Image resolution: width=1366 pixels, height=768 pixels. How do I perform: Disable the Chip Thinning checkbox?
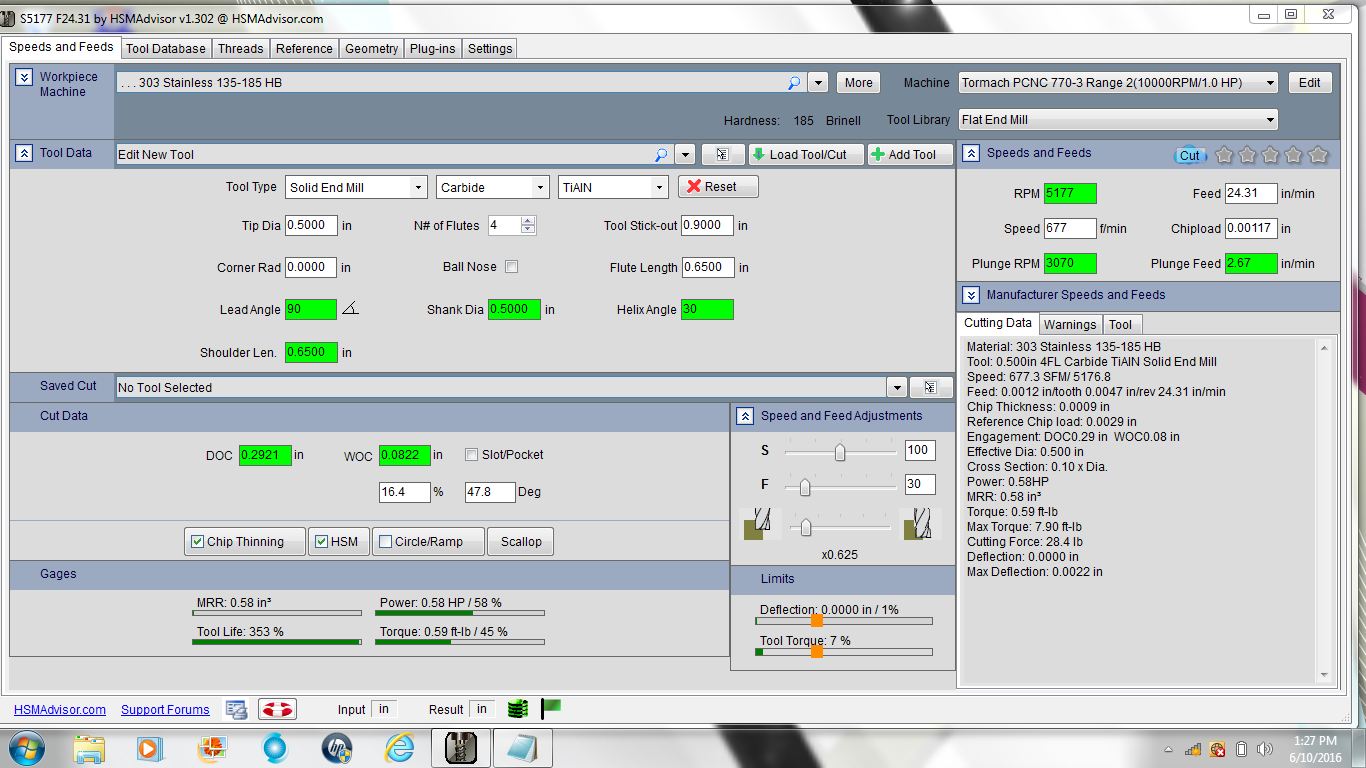[198, 542]
